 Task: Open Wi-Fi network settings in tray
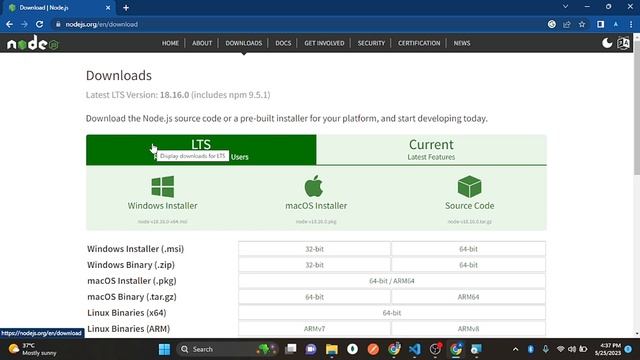(560, 349)
